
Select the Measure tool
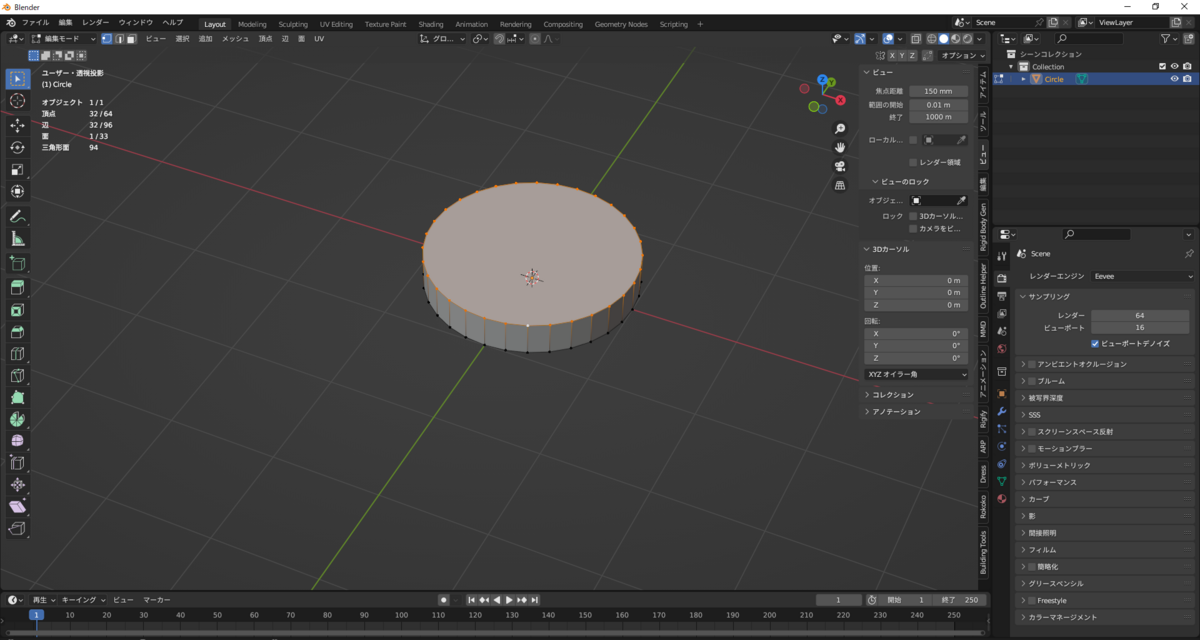(17, 238)
